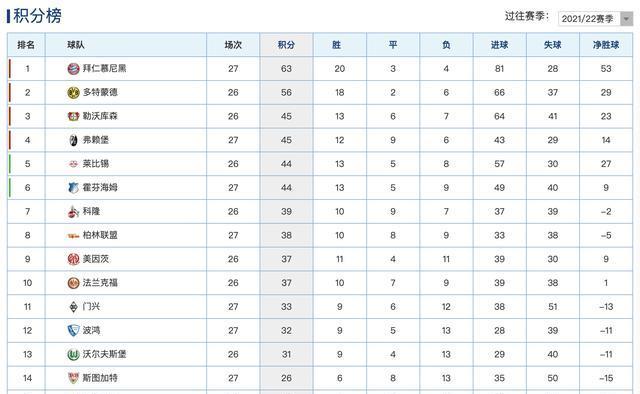Image resolution: width=640 pixels, height=394 pixels.
Task: Click the Dortmund club logo
Action: pyautogui.click(x=73, y=93)
